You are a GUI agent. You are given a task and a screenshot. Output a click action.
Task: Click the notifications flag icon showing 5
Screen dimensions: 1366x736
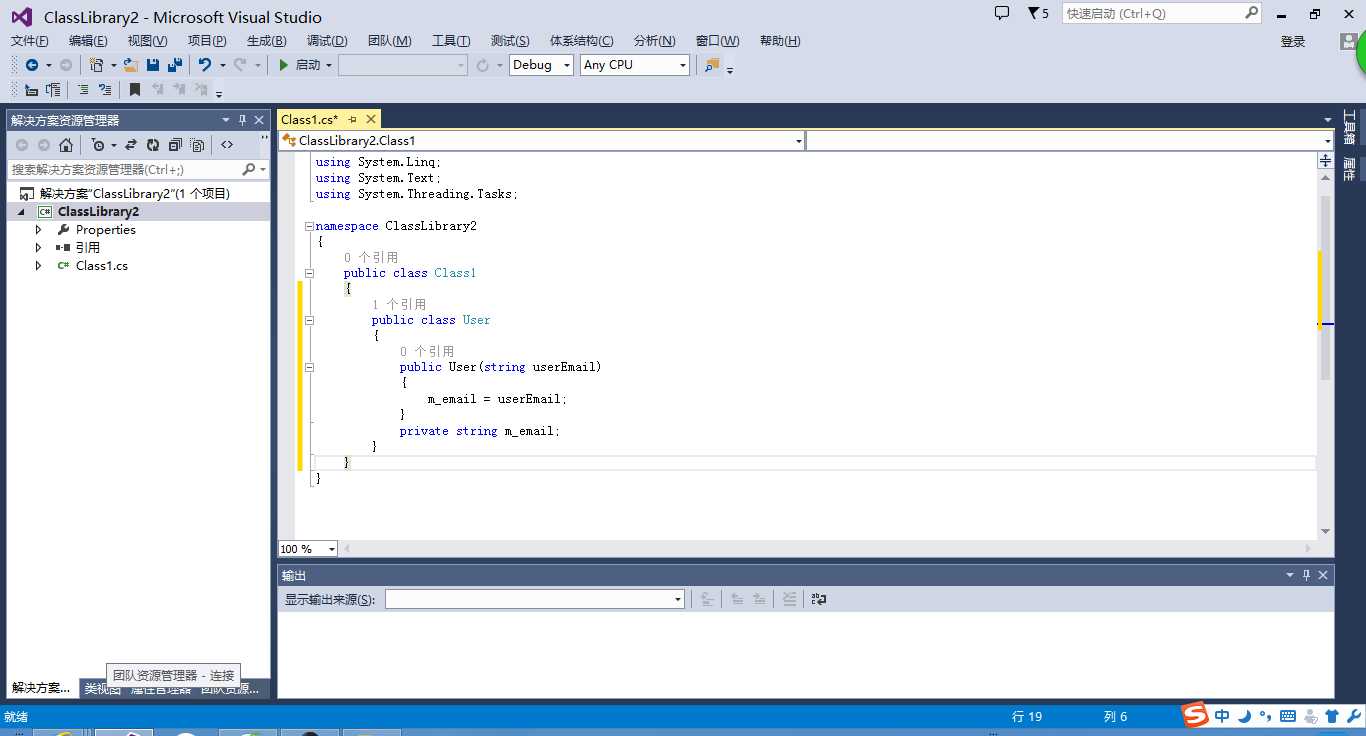[1038, 13]
